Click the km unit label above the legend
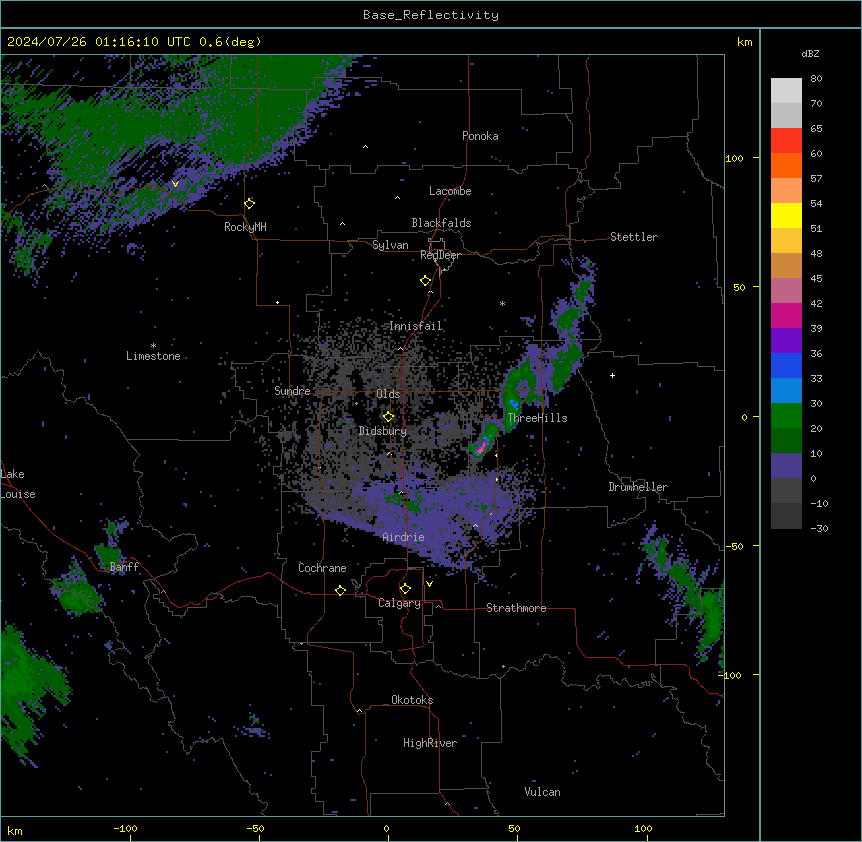Screen dimensions: 862x842 pos(745,42)
